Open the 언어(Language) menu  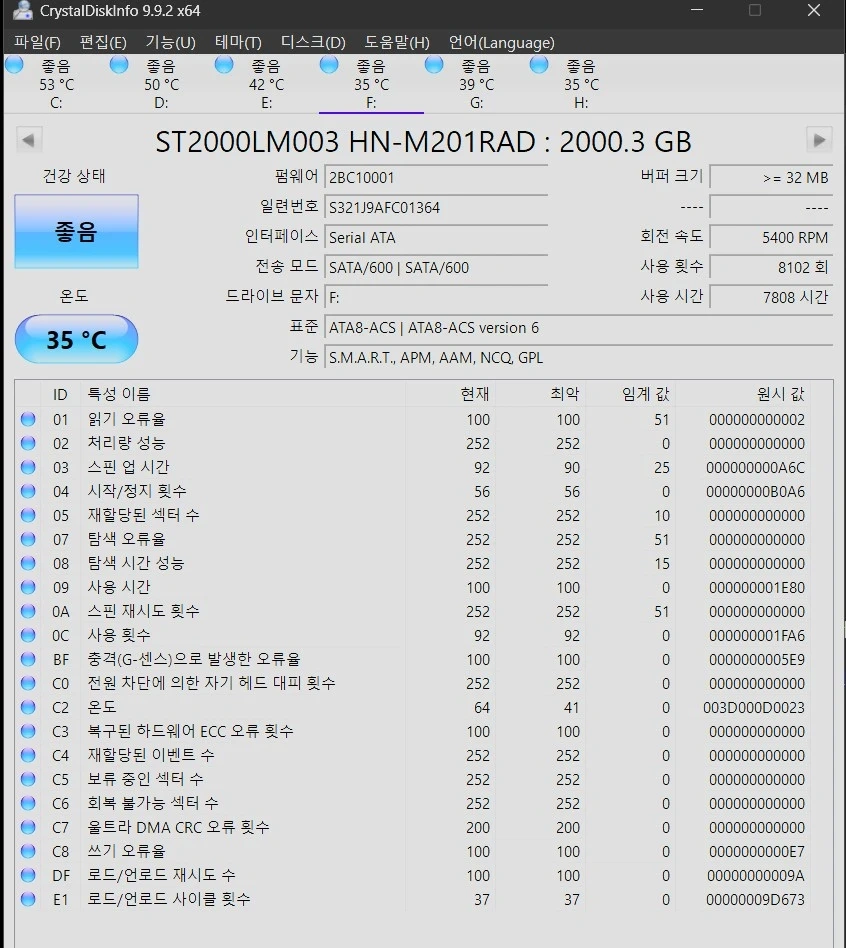pos(501,42)
